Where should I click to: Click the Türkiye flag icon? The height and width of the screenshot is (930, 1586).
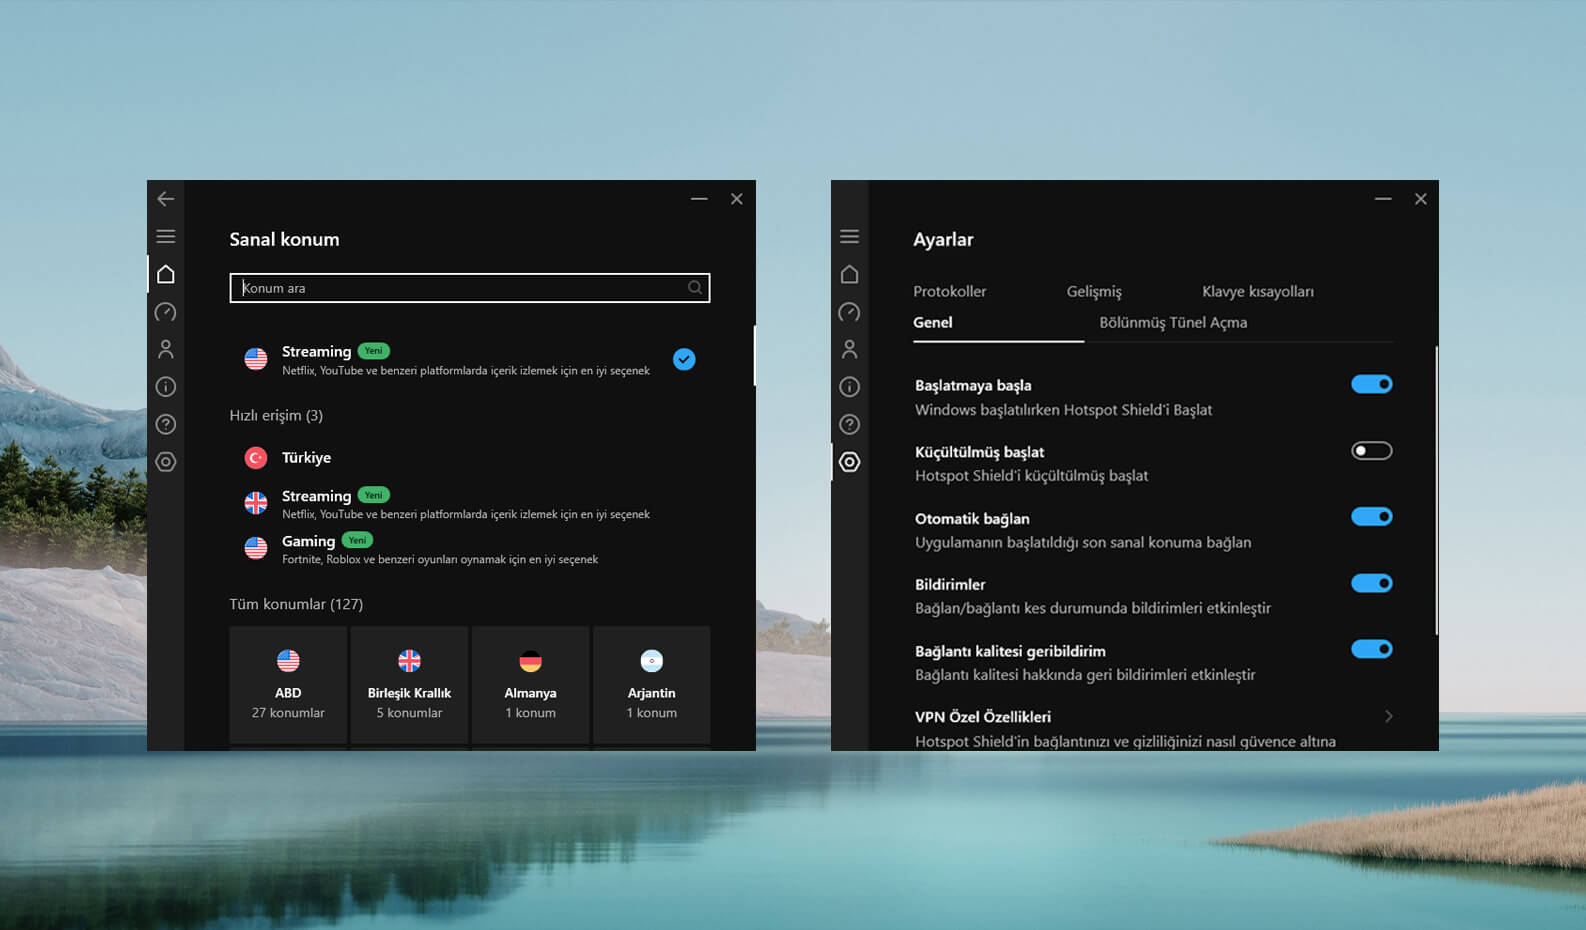tap(256, 458)
